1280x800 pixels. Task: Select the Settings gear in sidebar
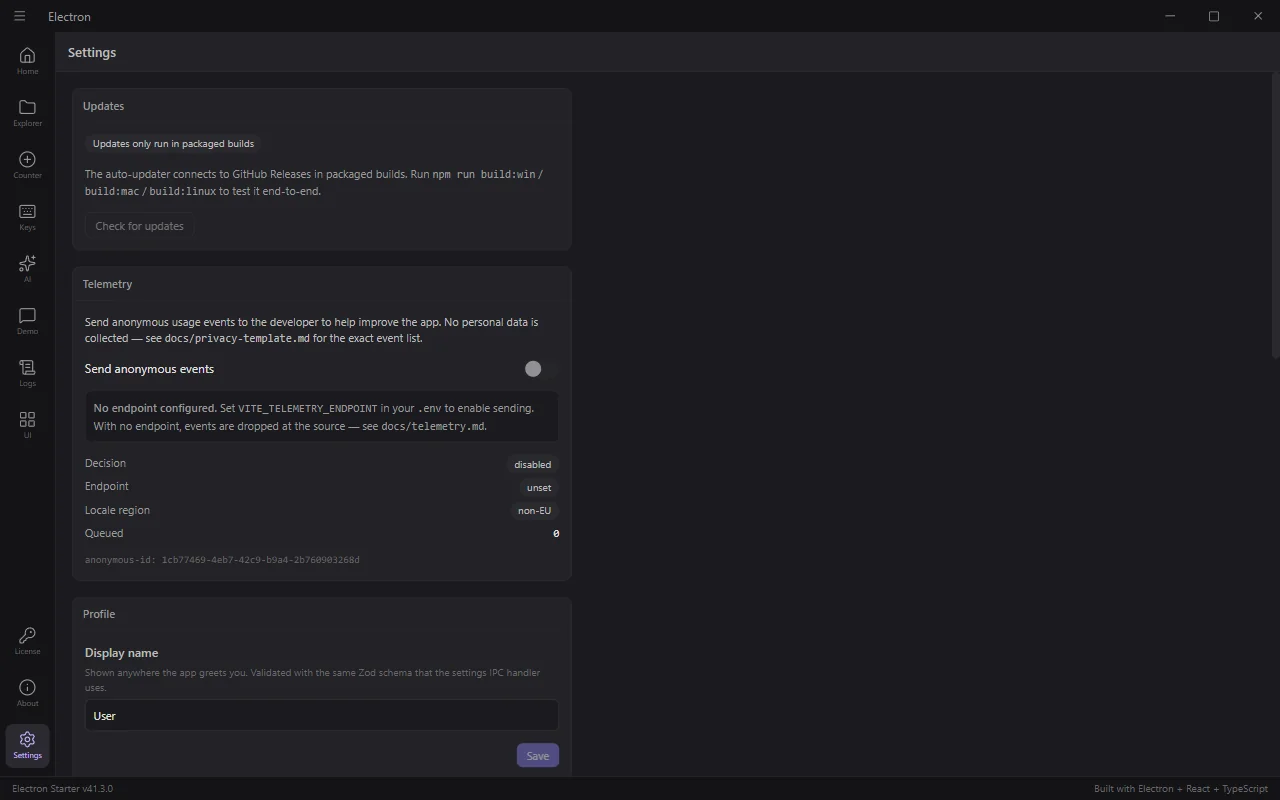click(27, 745)
